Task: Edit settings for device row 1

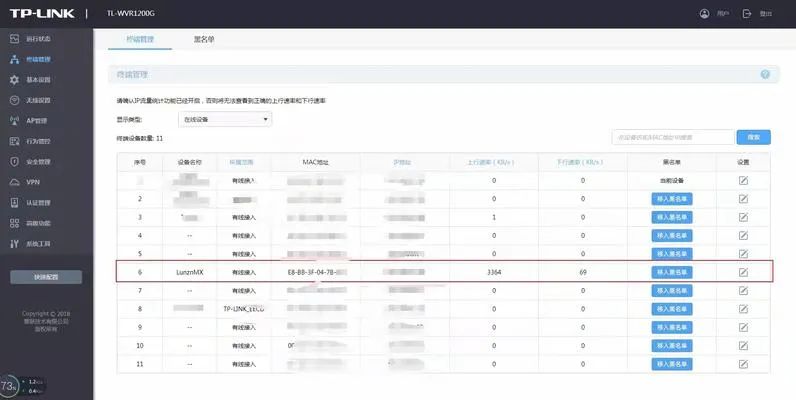Action: (x=743, y=181)
